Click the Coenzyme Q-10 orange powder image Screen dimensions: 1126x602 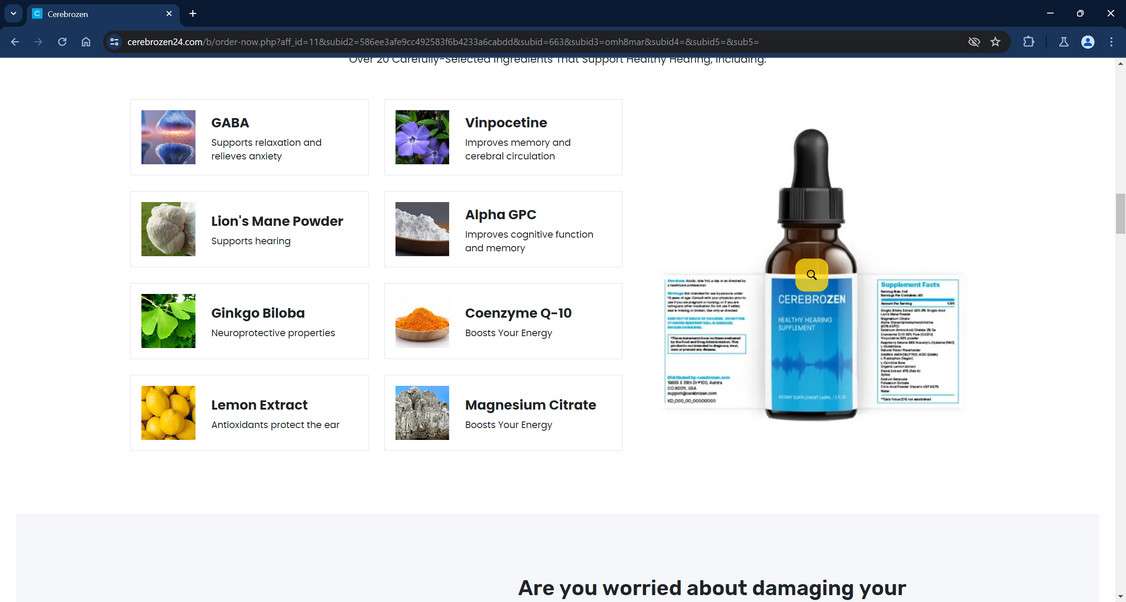point(422,321)
